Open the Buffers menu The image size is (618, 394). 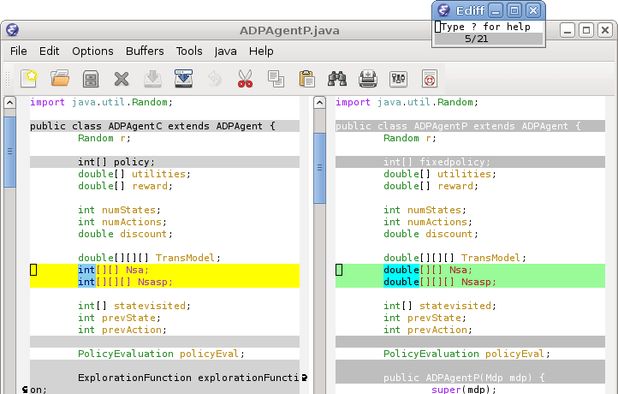point(145,51)
